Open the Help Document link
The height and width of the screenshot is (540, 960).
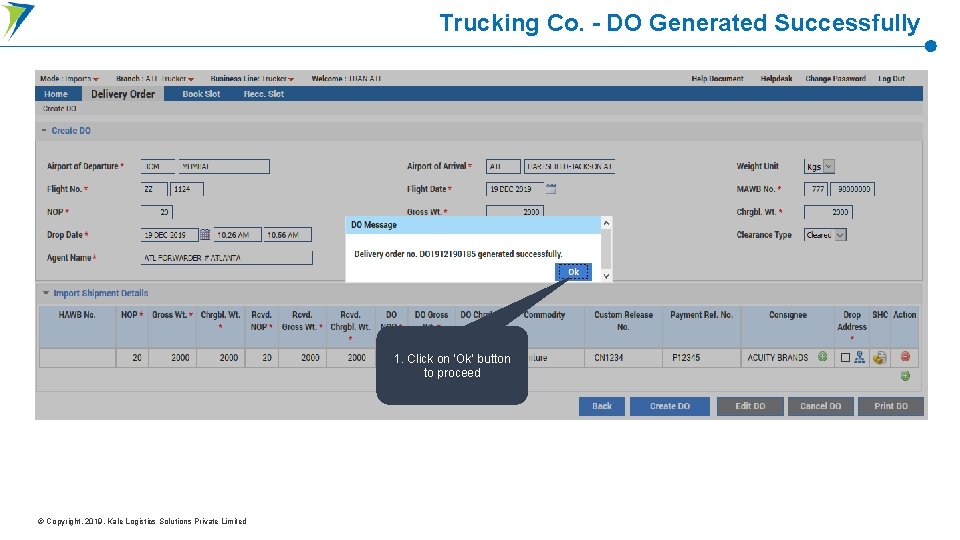tap(717, 78)
